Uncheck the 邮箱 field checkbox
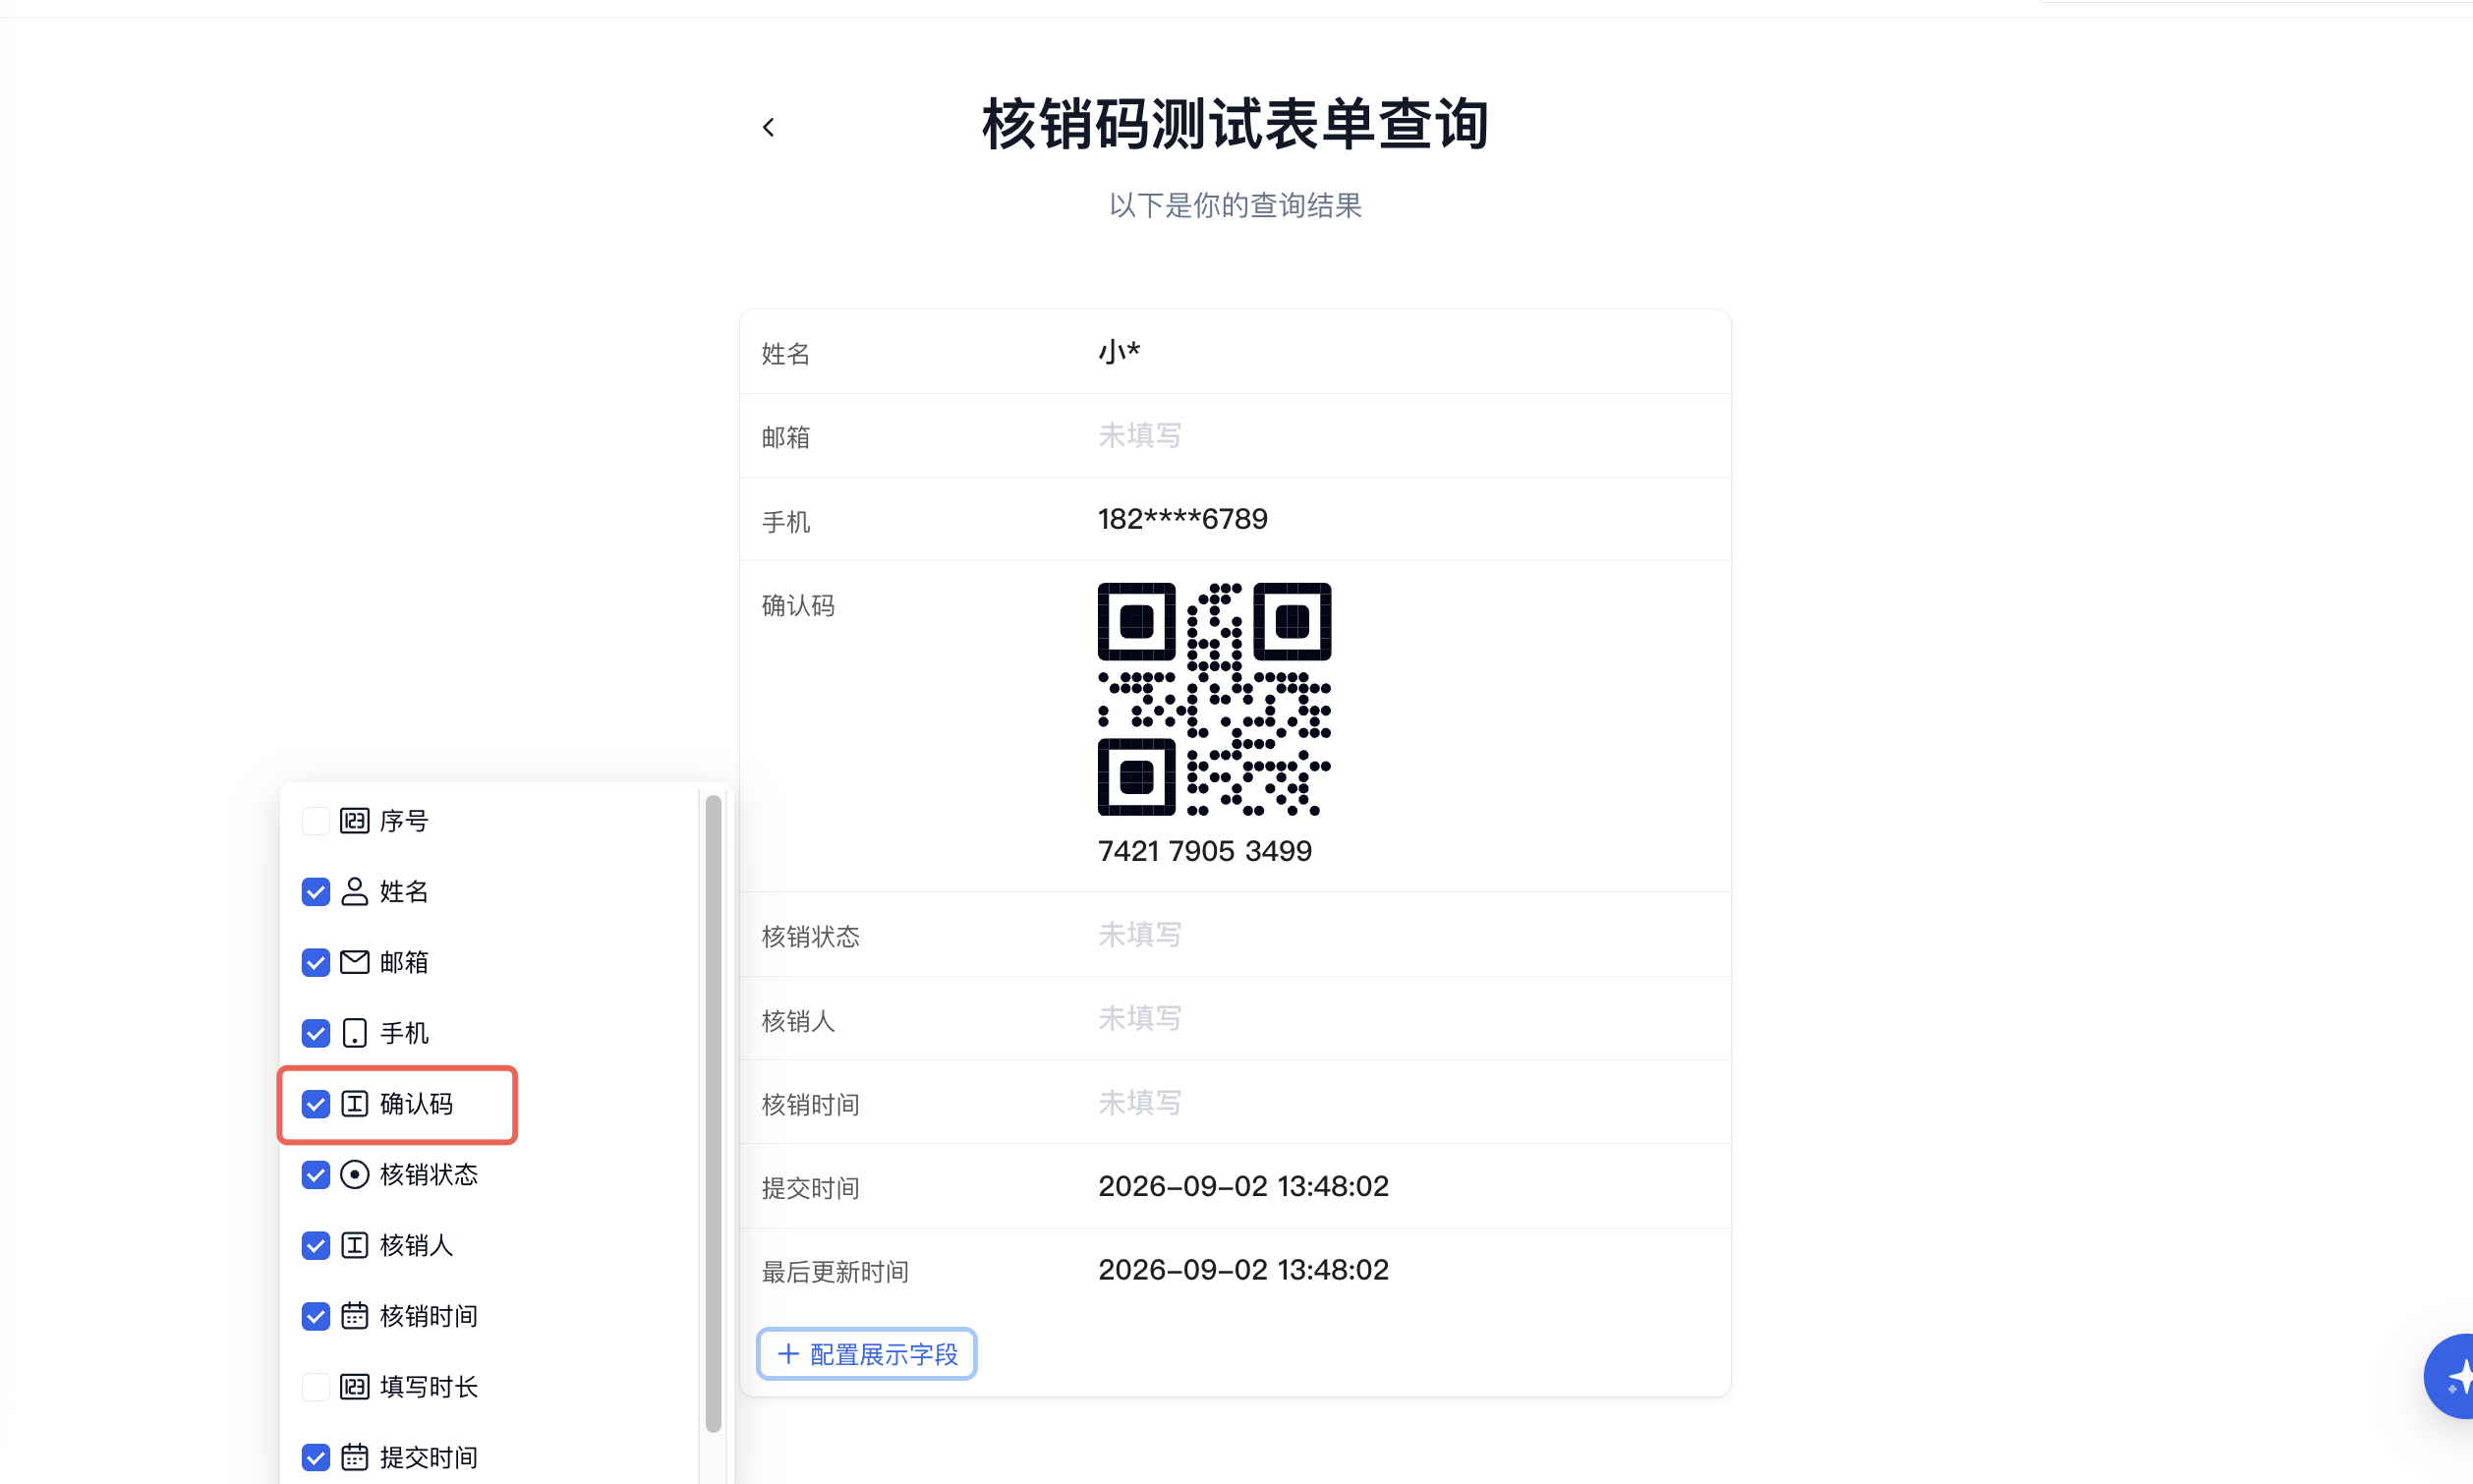The image size is (2473, 1484). [316, 963]
